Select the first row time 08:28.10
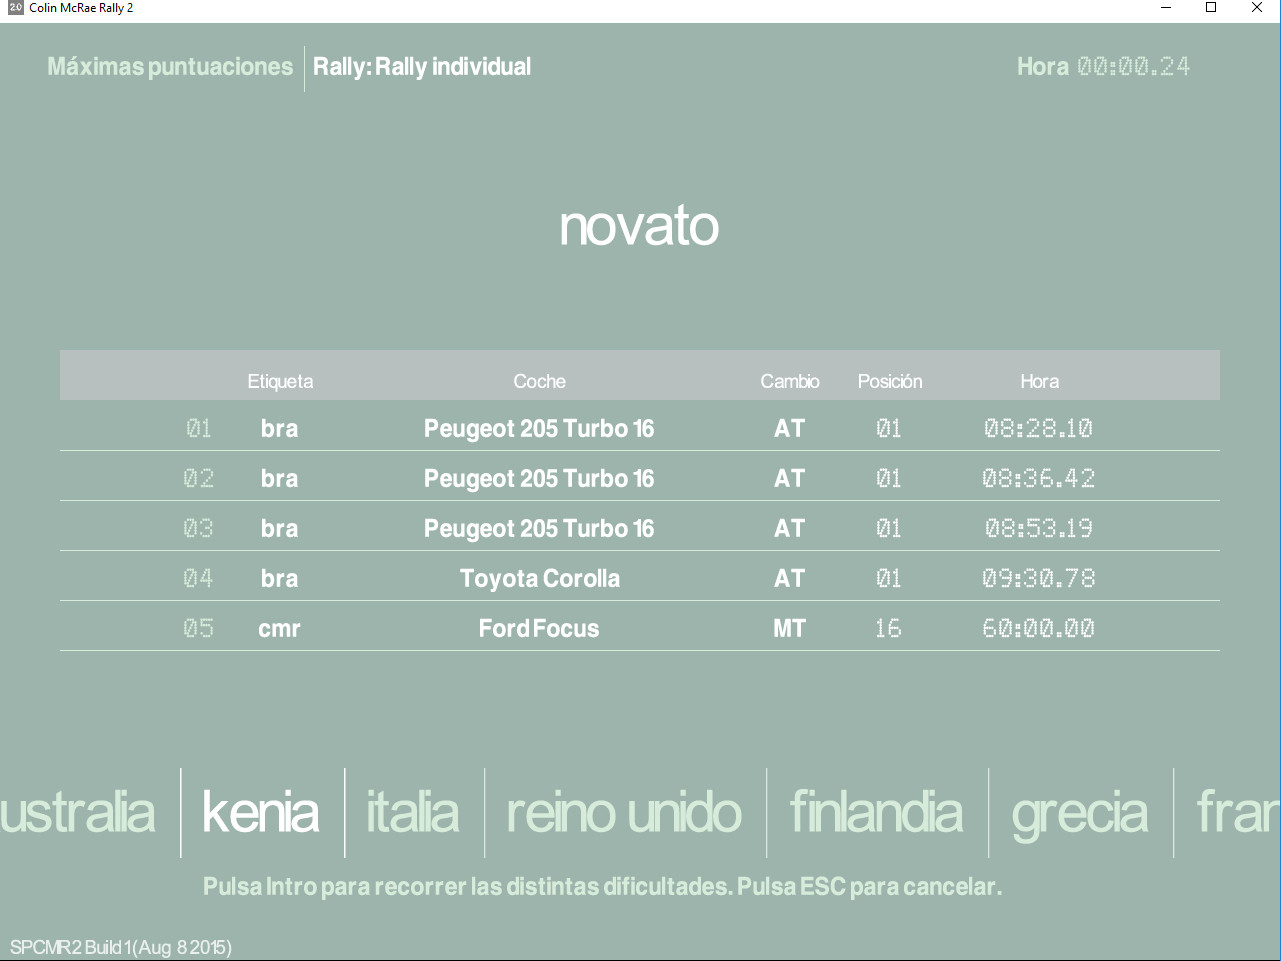The width and height of the screenshot is (1281, 961). [x=1038, y=428]
